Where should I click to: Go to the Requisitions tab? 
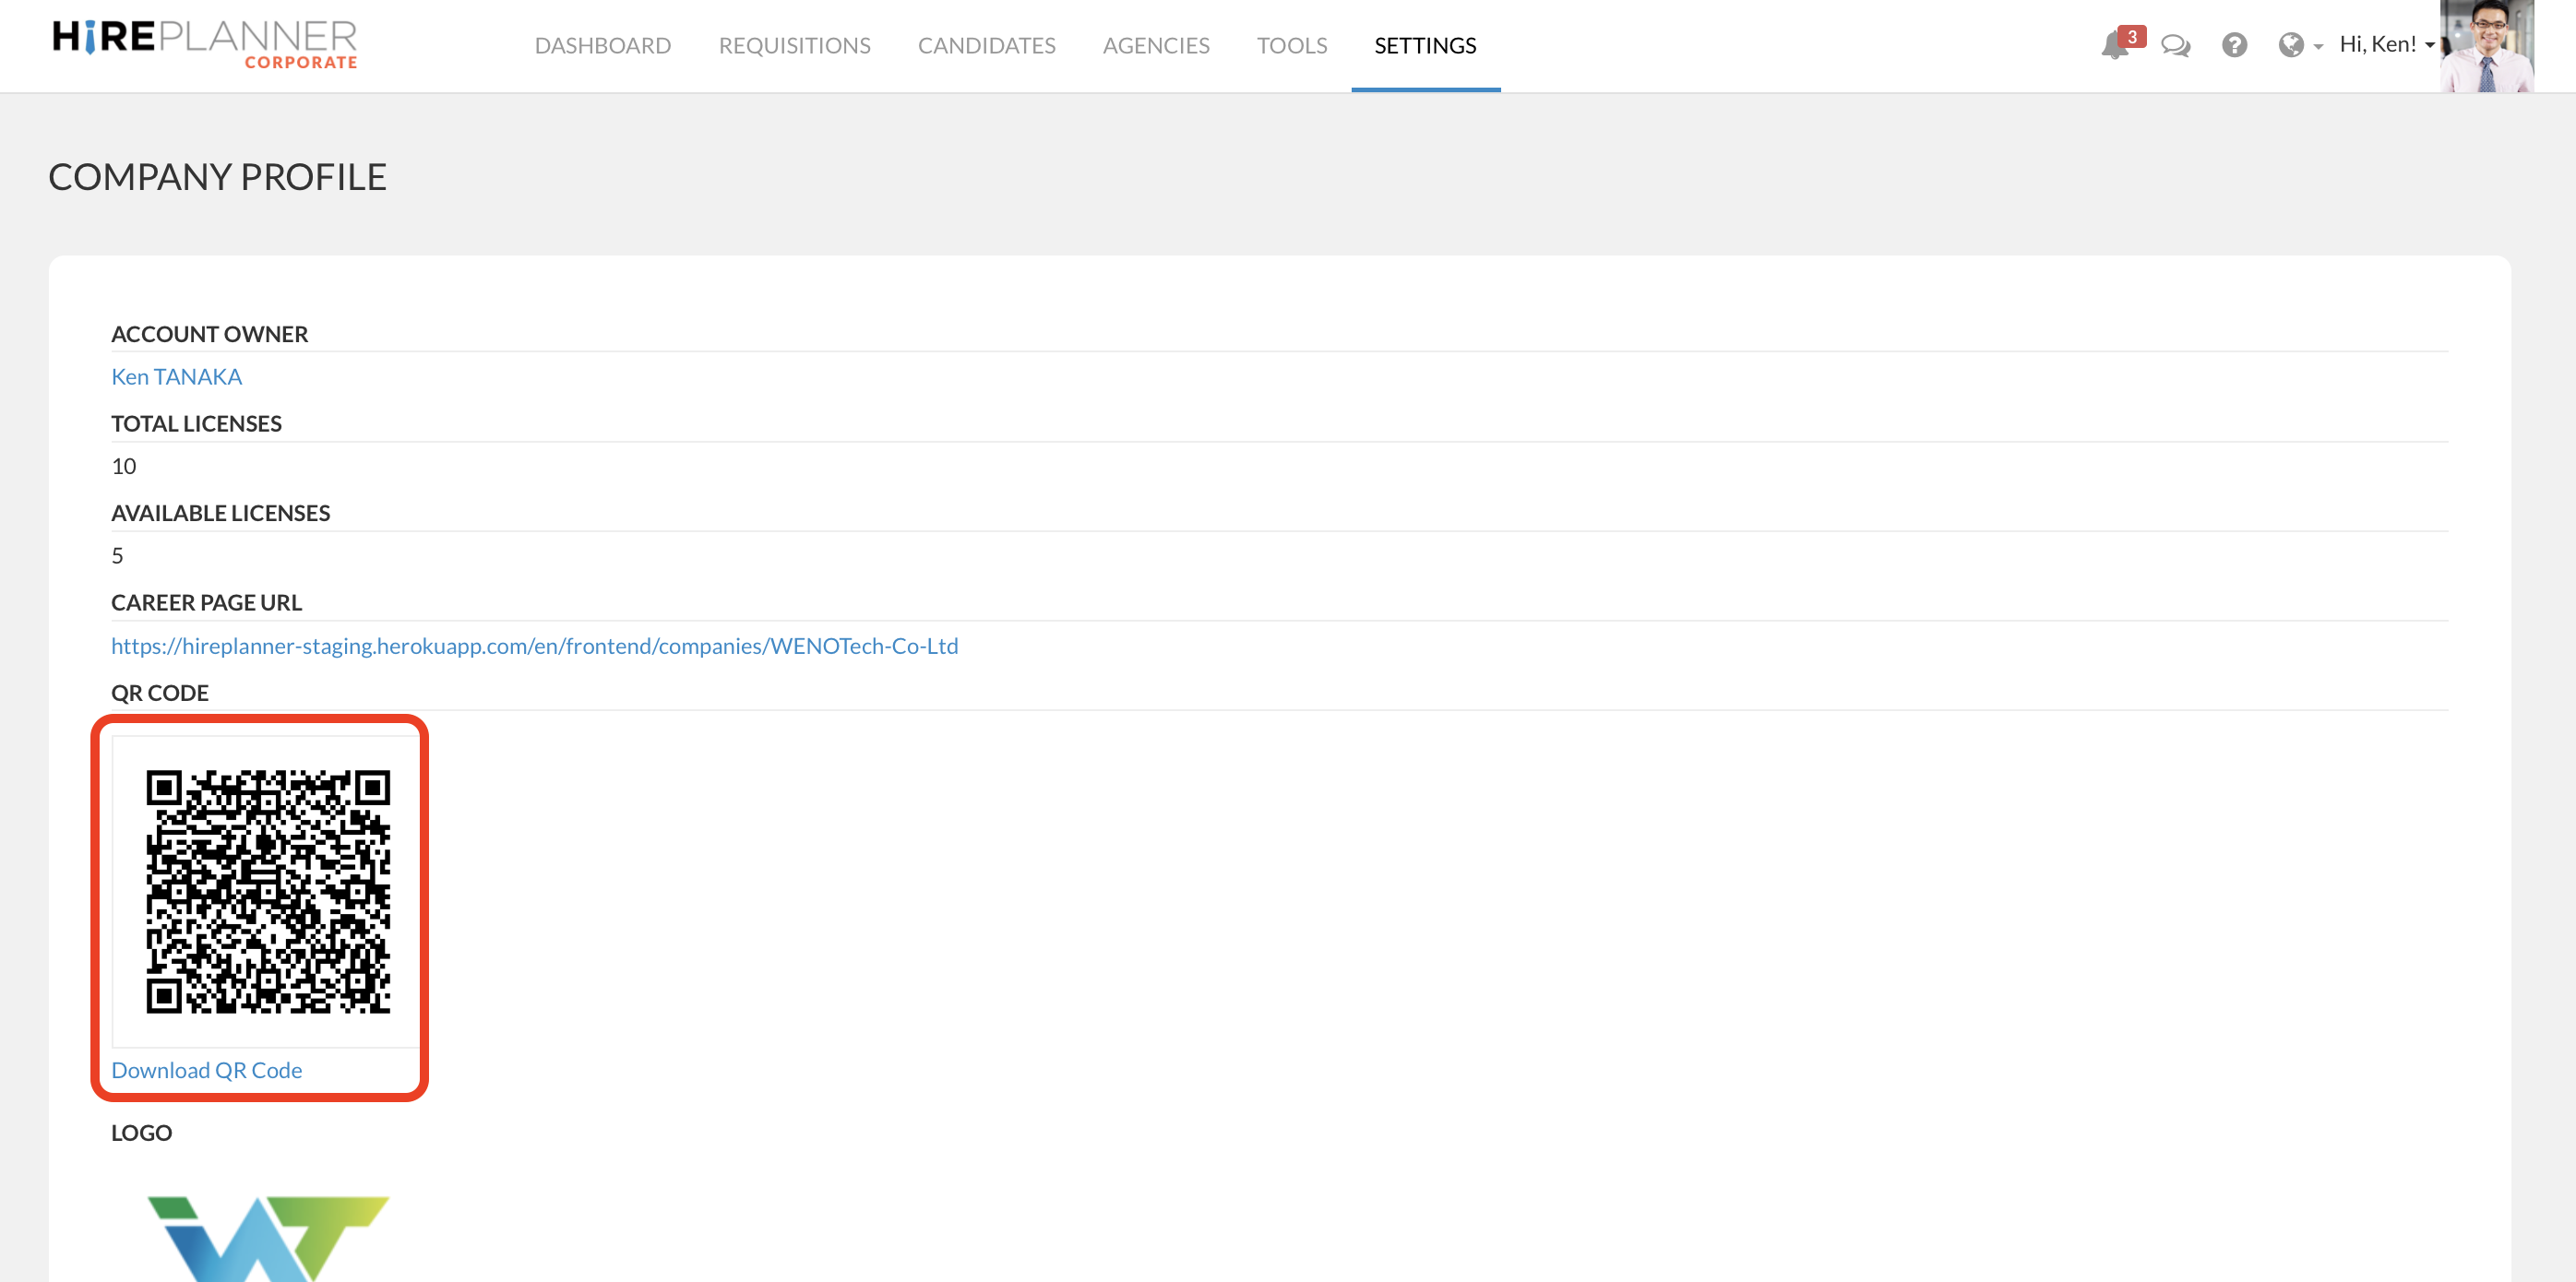tap(795, 45)
